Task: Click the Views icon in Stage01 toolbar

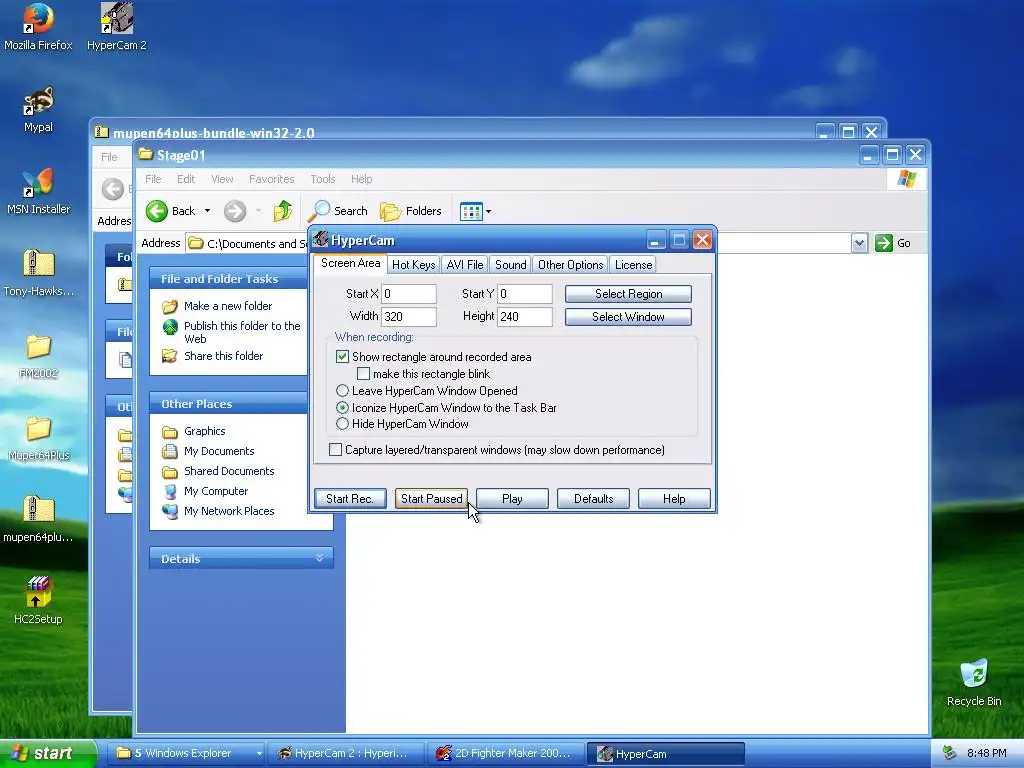Action: 470,211
